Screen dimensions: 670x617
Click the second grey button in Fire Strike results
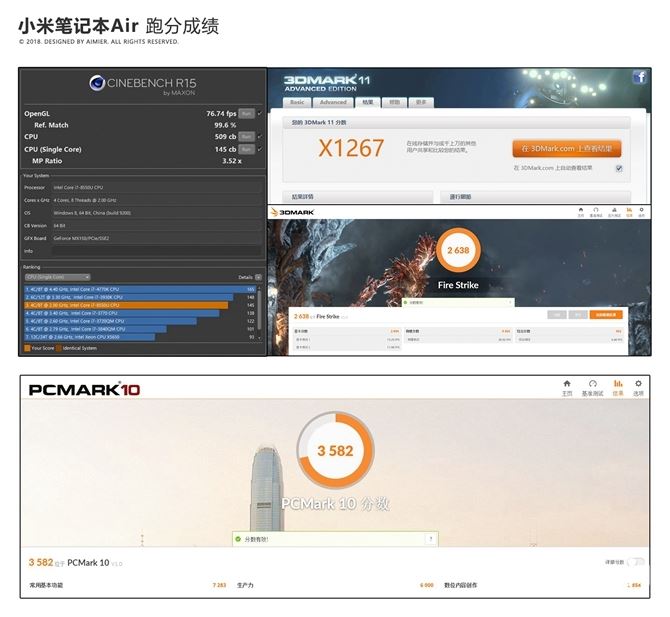578,315
